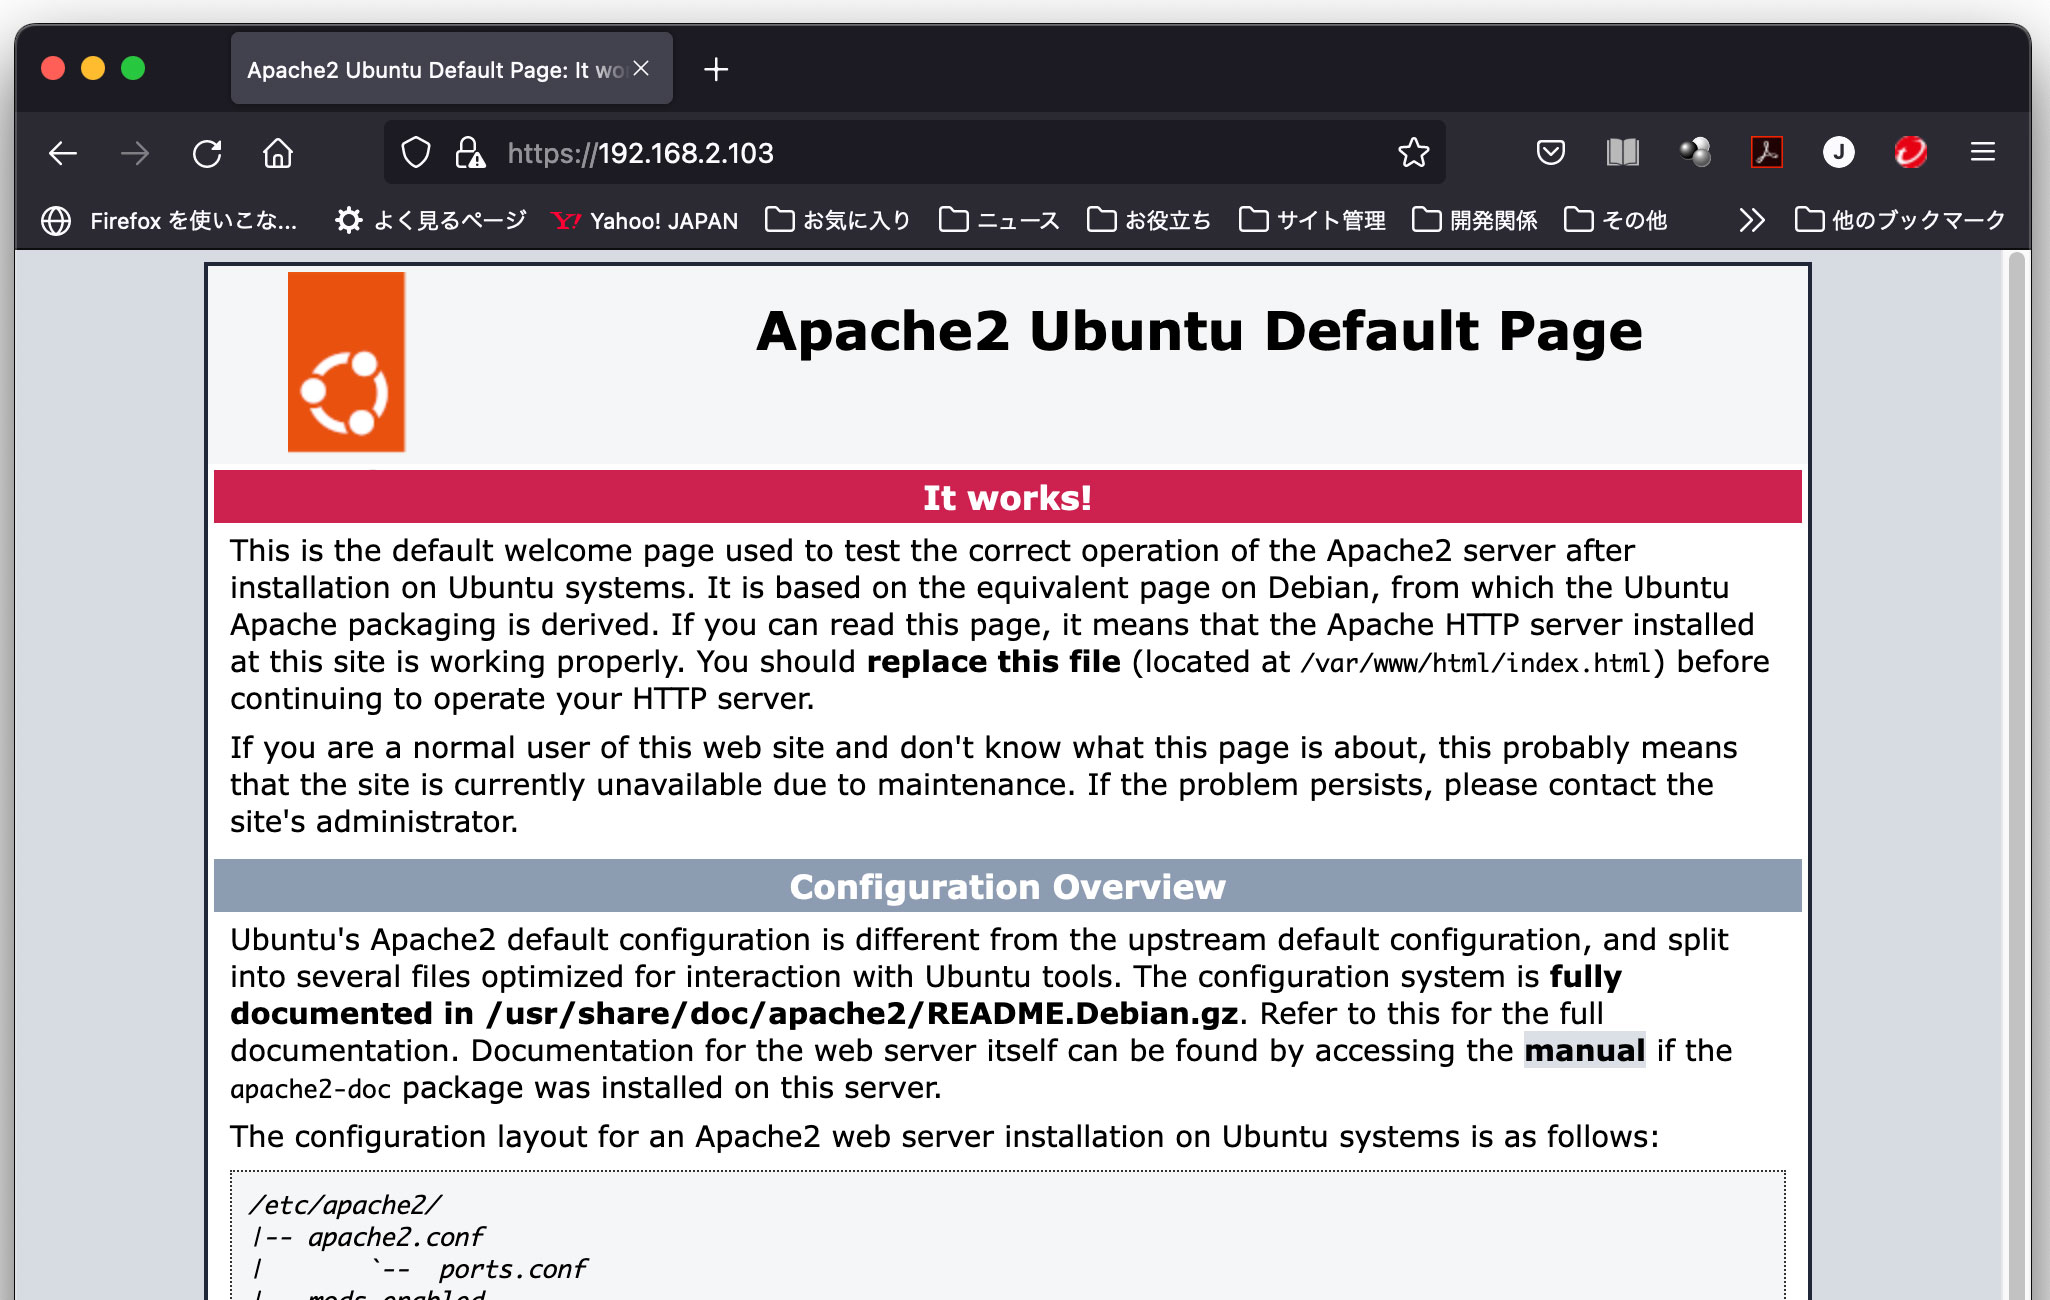Show site security lock warning info
The height and width of the screenshot is (1300, 2050).
(x=470, y=153)
